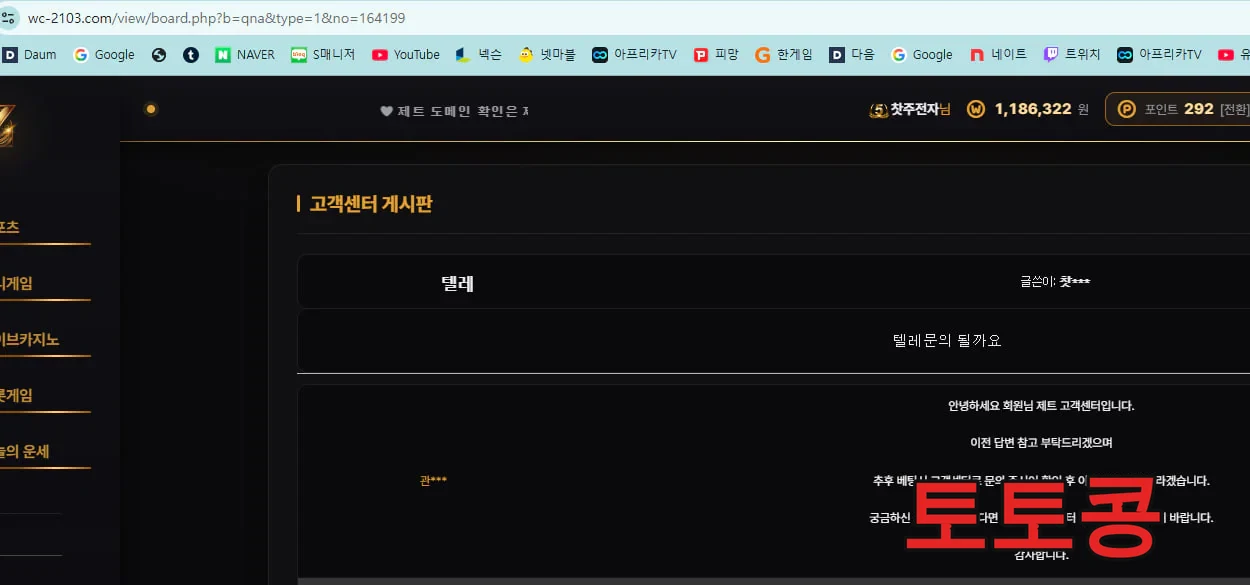Open the 다음 bookmark

(852, 55)
